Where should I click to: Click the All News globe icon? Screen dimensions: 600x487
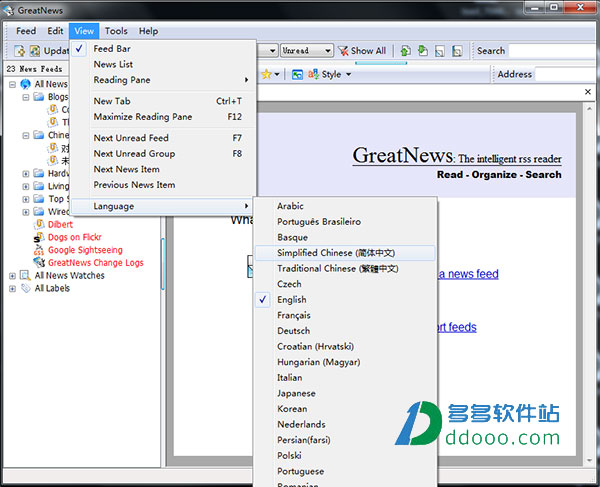(x=25, y=84)
